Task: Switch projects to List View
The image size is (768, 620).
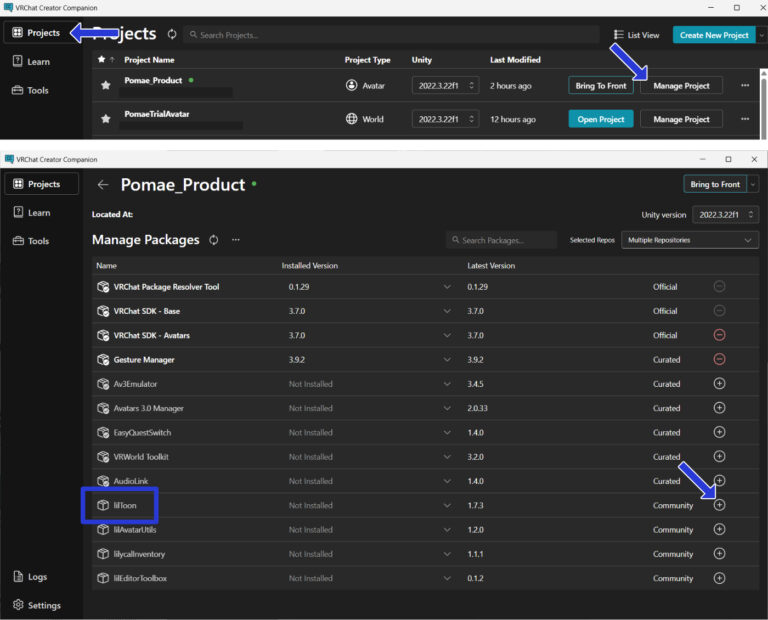Action: coord(637,35)
